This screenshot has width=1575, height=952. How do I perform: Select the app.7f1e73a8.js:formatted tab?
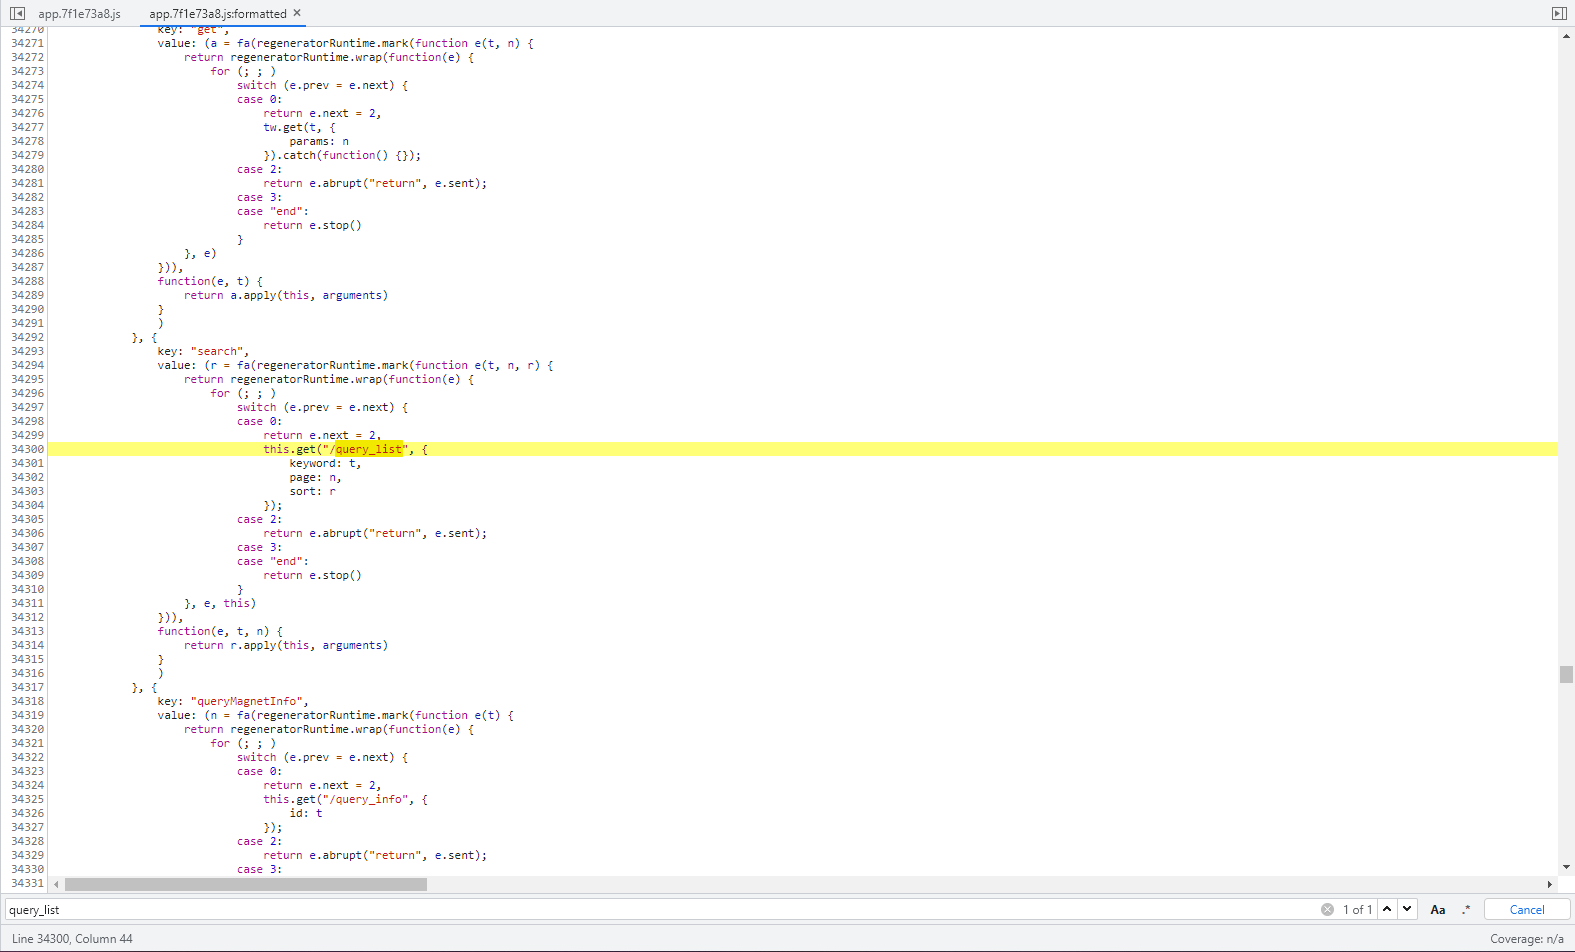[x=217, y=14]
